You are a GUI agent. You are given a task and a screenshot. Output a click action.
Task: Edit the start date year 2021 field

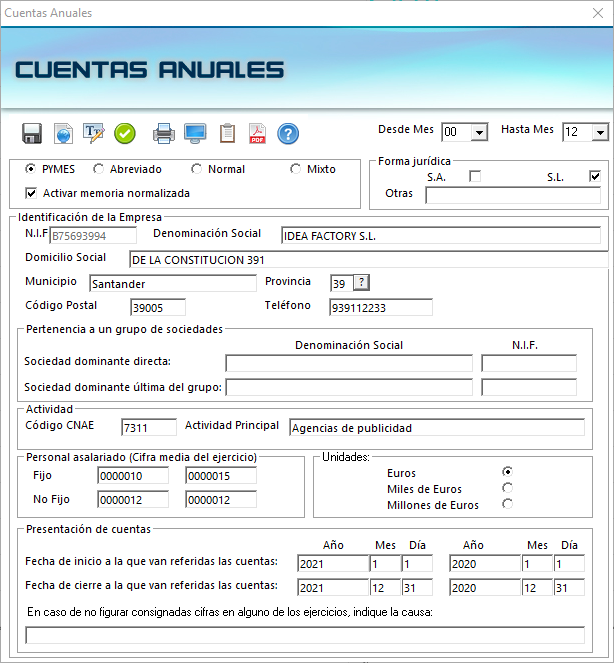click(333, 564)
